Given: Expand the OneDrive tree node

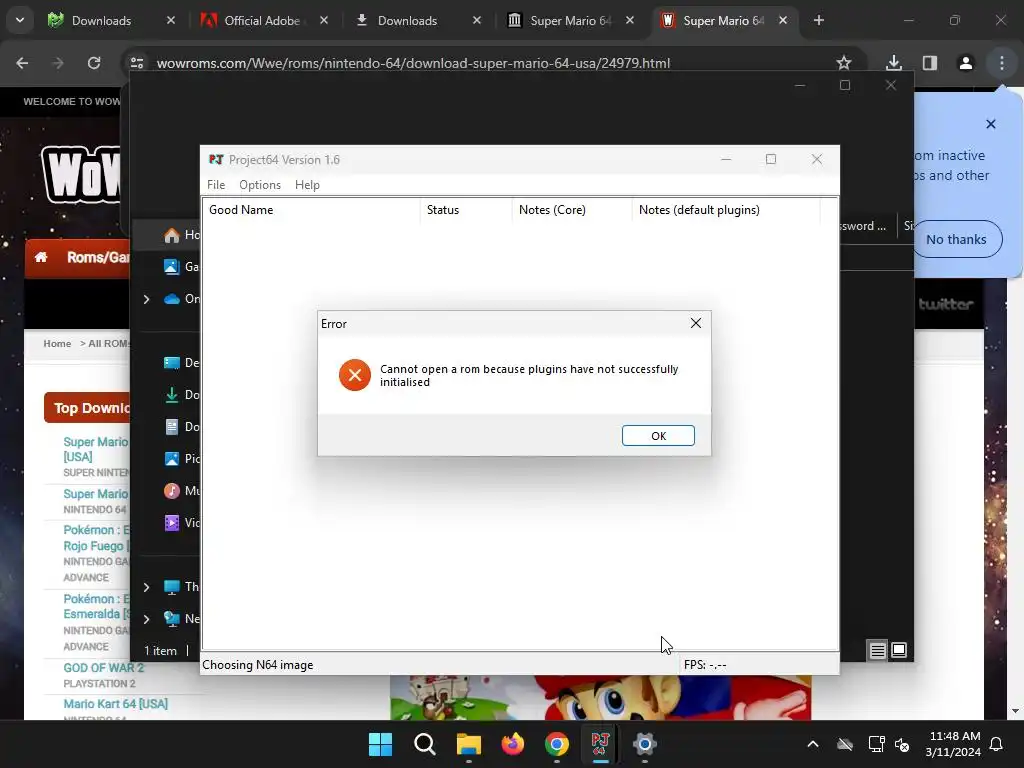Looking at the screenshot, I should (146, 299).
